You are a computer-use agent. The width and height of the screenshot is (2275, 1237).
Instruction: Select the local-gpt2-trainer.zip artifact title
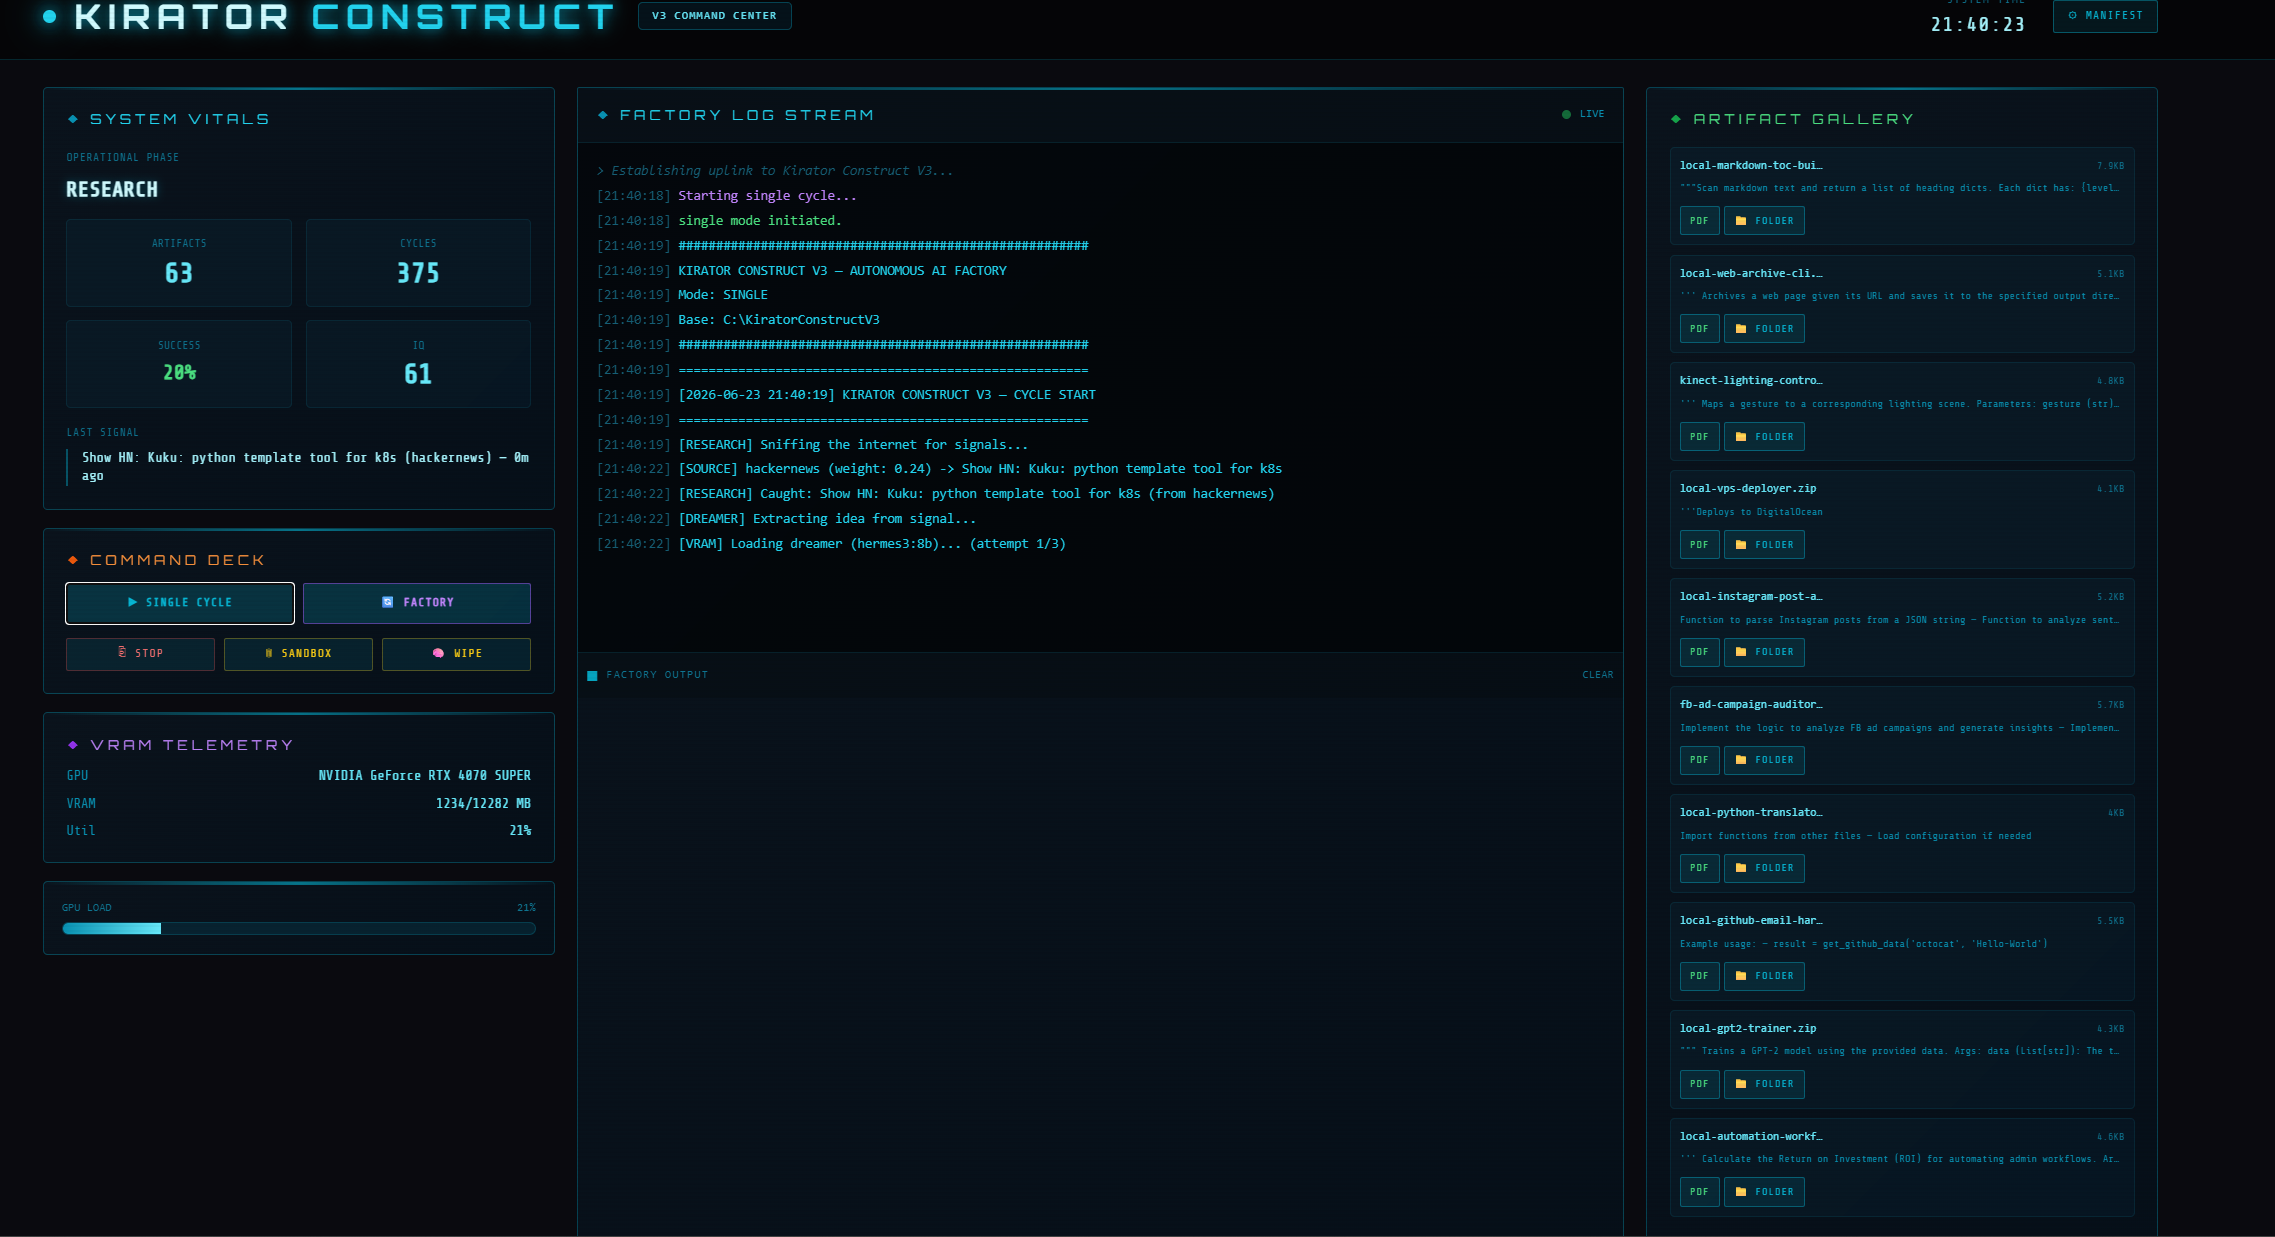(x=1748, y=1029)
